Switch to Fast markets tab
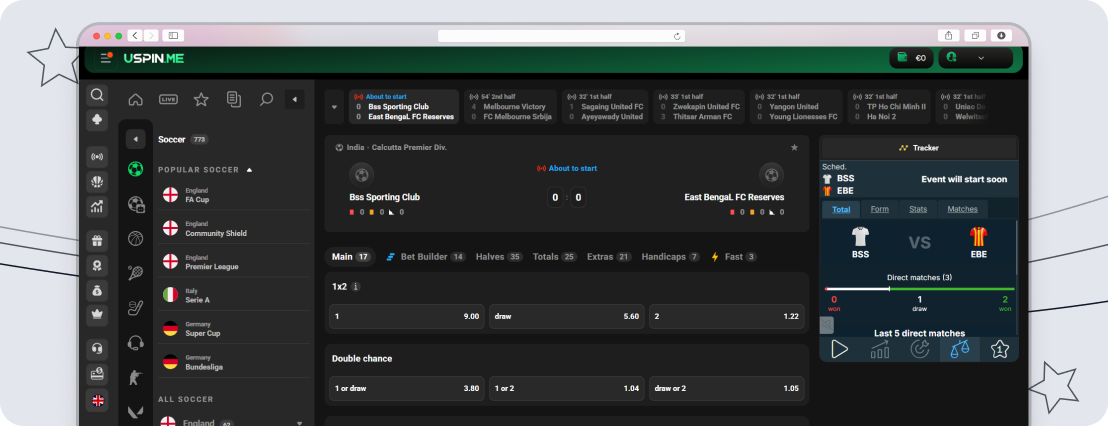The height and width of the screenshot is (426, 1108). (x=734, y=257)
